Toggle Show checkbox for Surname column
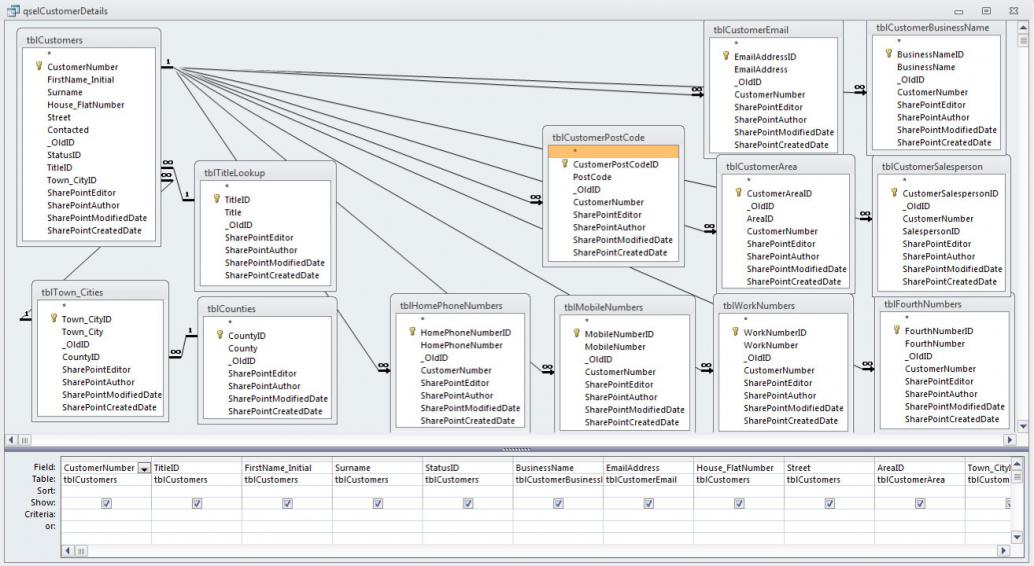This screenshot has width=1034, height=566. point(378,503)
